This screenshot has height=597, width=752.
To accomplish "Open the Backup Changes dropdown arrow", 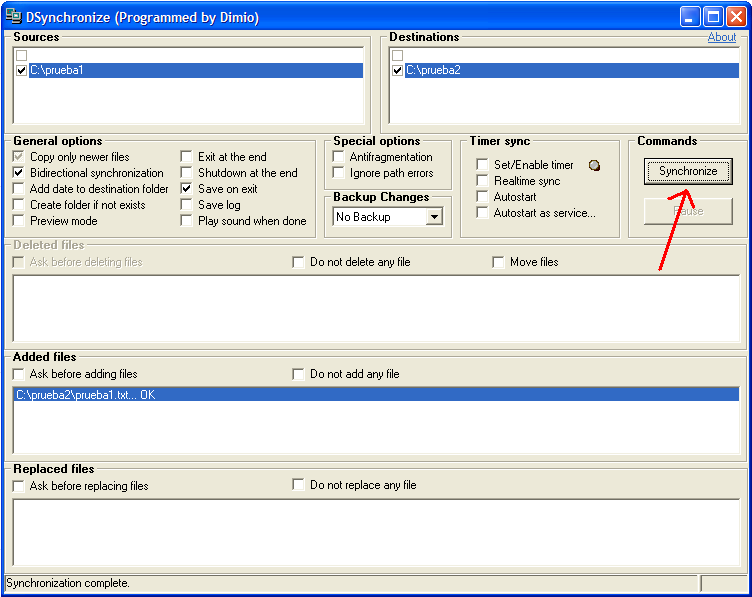I will 434,217.
